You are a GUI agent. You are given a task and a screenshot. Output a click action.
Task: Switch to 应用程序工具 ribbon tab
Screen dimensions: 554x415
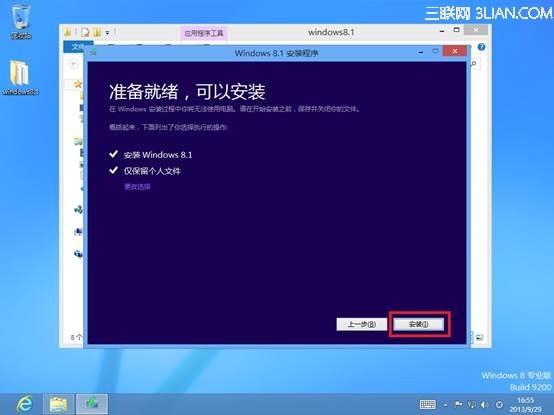204,33
